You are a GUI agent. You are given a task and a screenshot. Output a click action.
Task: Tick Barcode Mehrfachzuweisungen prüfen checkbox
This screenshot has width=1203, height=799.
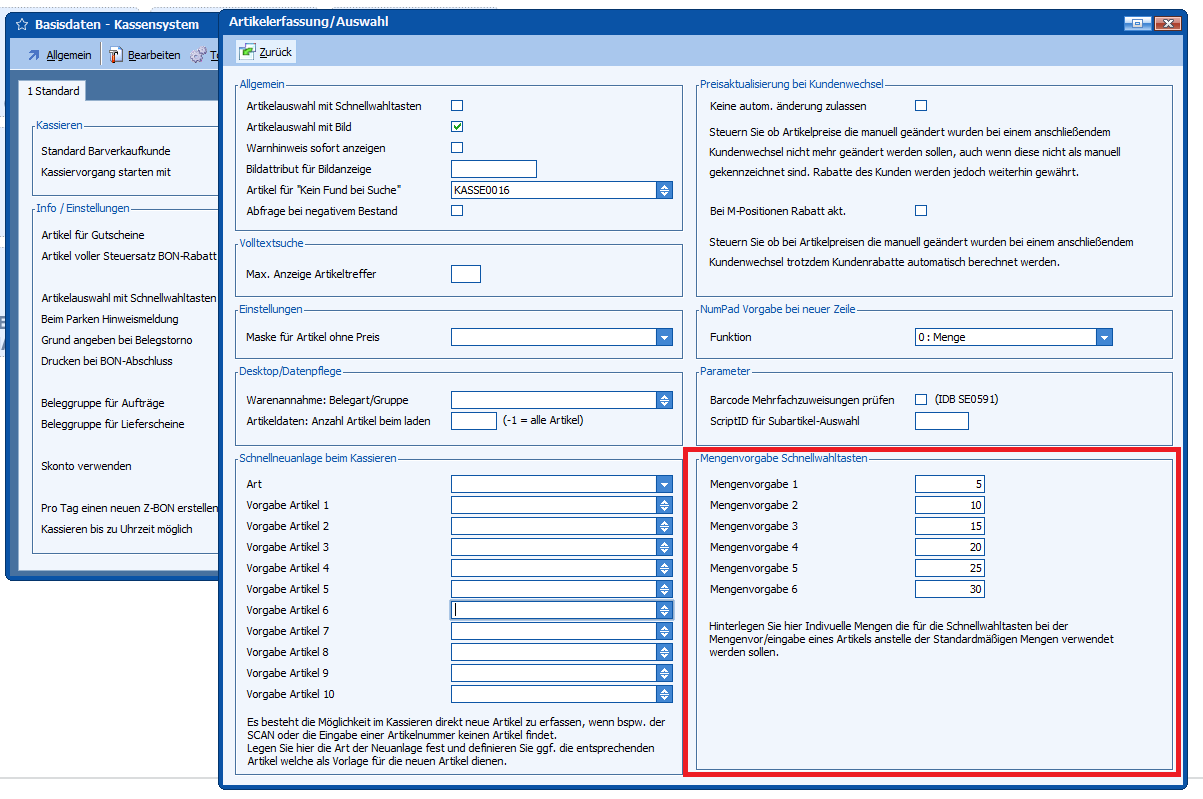click(x=921, y=400)
